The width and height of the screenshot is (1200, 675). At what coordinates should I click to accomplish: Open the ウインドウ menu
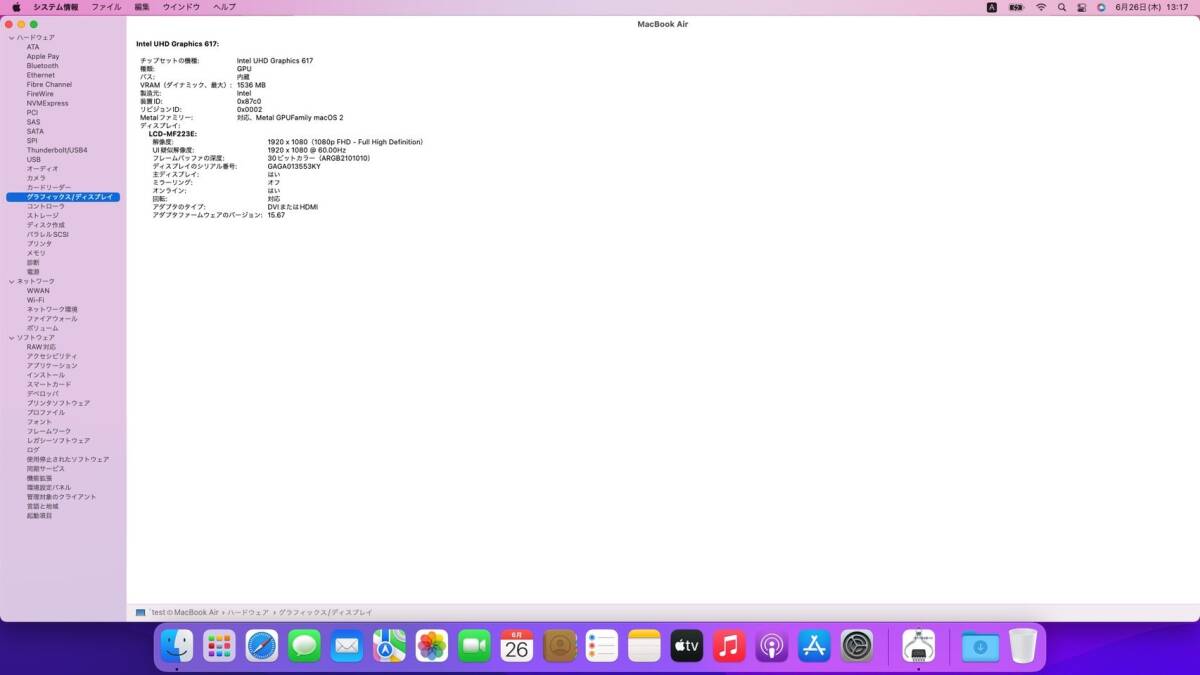click(x=182, y=7)
